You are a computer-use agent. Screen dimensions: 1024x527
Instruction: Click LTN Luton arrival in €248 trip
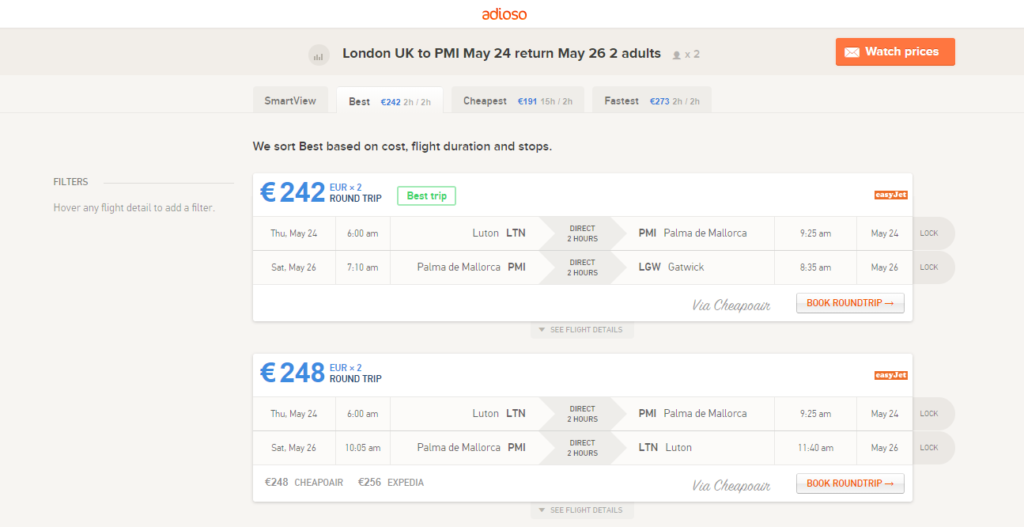pyautogui.click(x=665, y=447)
